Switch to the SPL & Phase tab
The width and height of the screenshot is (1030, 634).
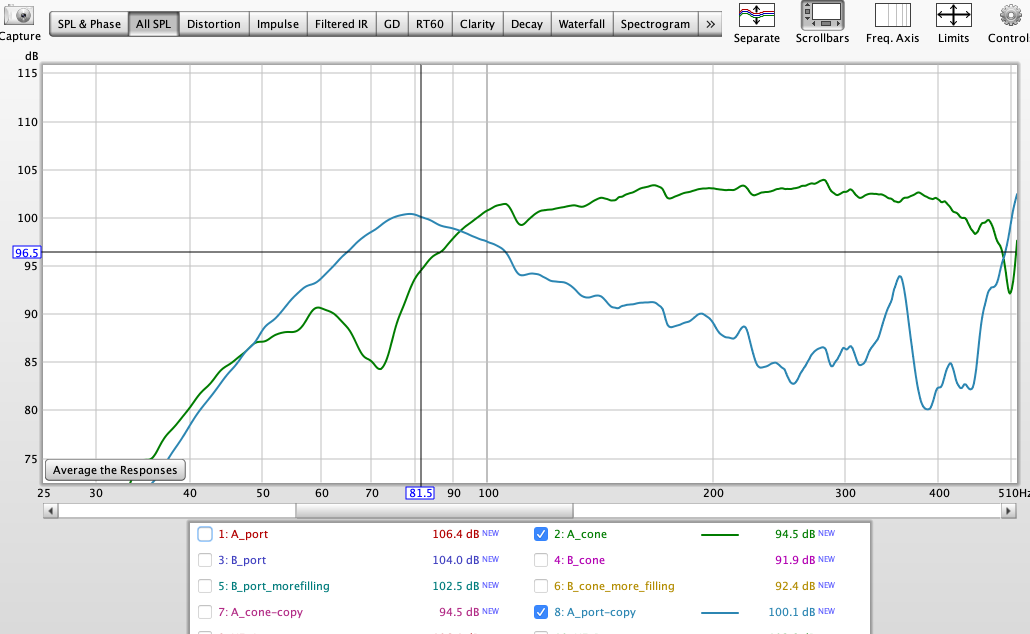click(x=89, y=24)
